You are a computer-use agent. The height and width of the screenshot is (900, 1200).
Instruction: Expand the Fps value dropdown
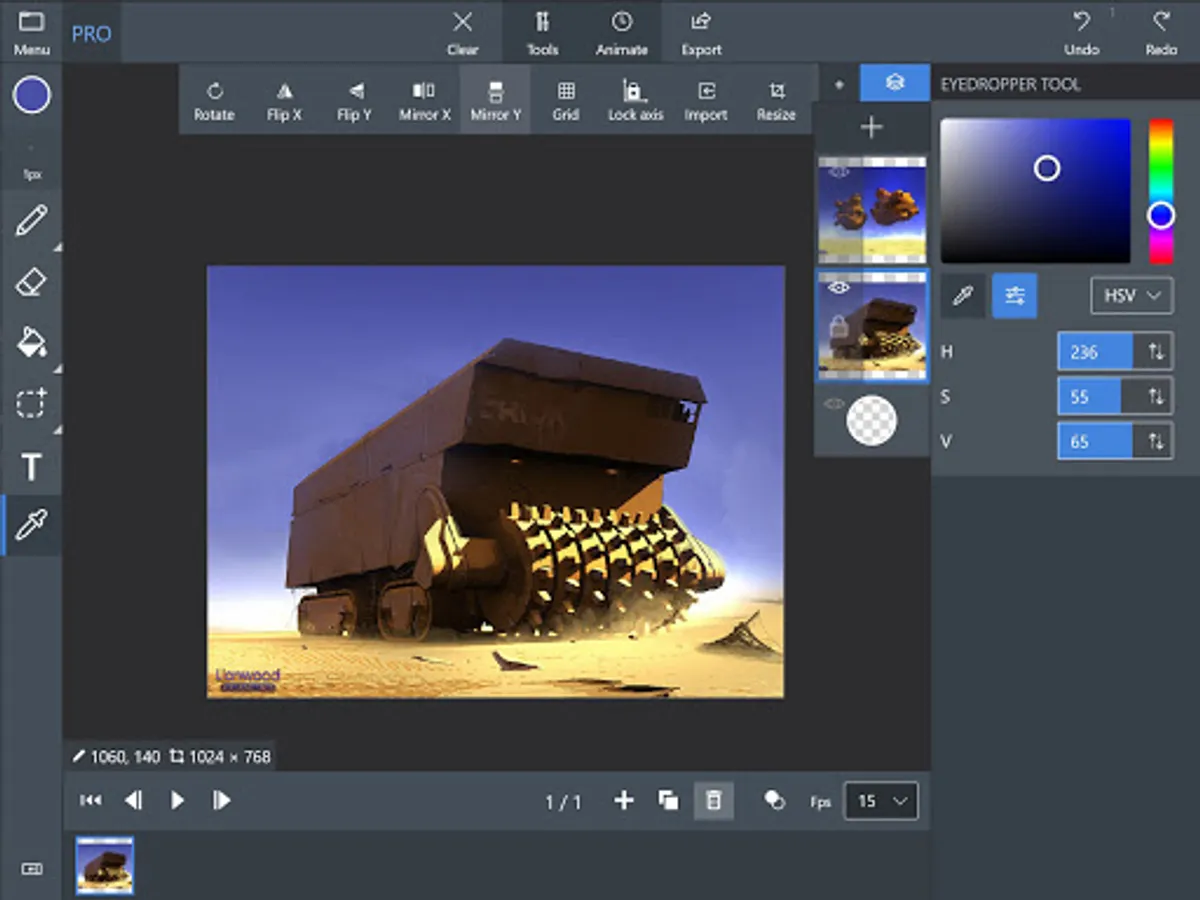[881, 801]
